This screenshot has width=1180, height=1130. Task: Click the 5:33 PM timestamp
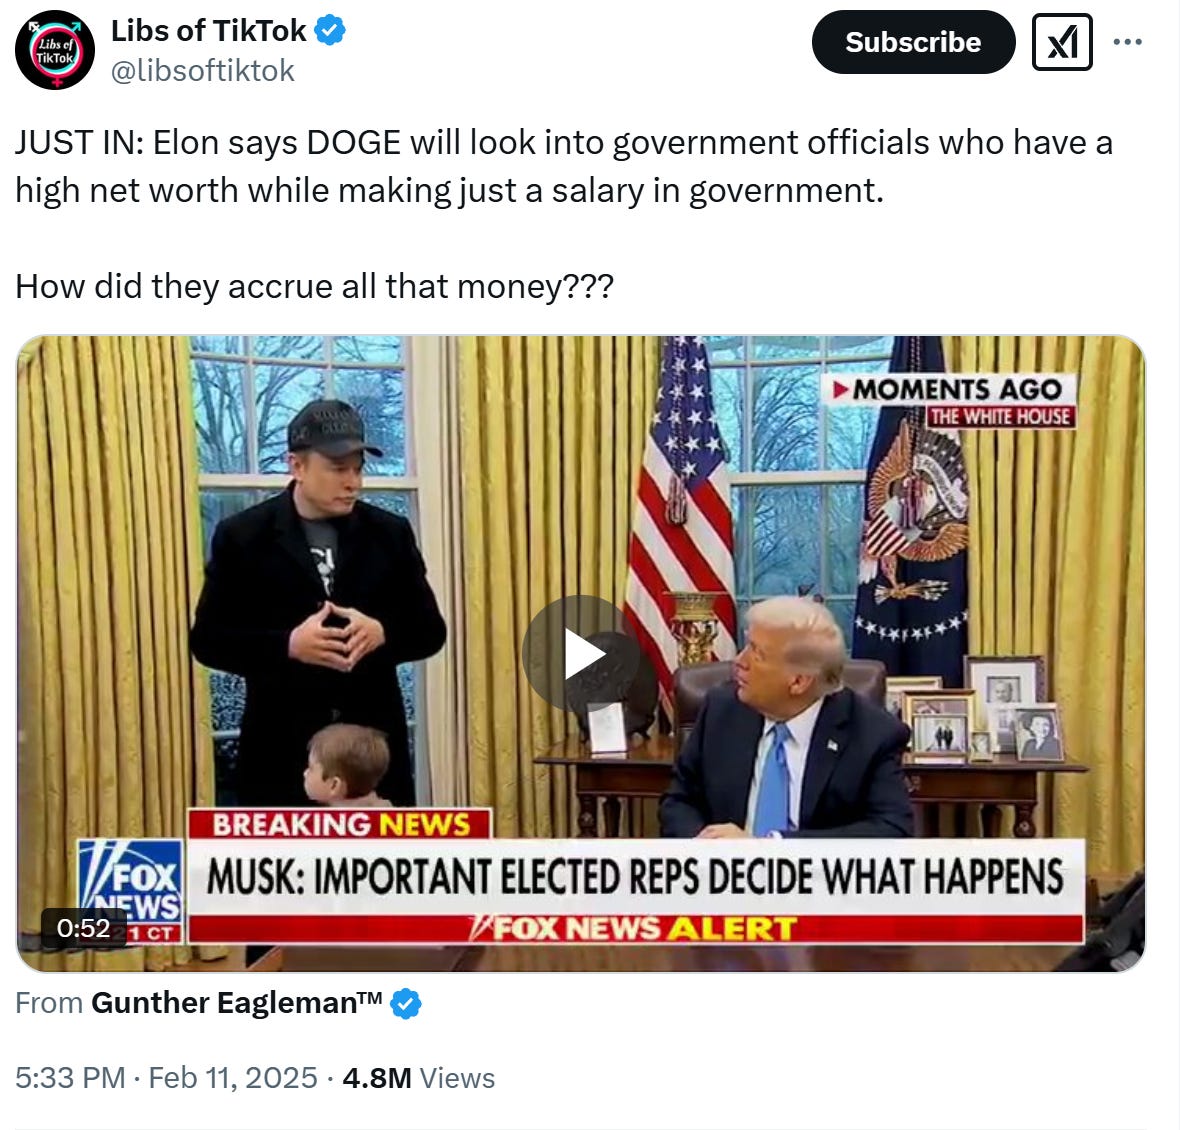[70, 1078]
